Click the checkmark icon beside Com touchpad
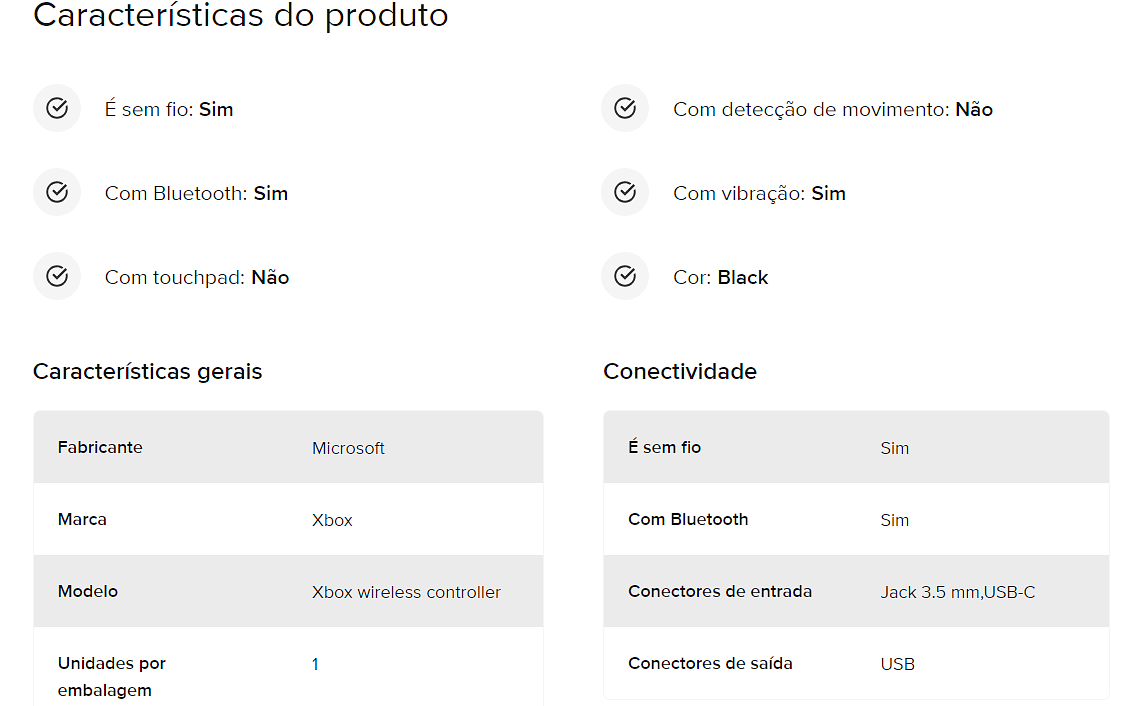Screen dimensions: 1145x706 pyautogui.click(x=57, y=276)
